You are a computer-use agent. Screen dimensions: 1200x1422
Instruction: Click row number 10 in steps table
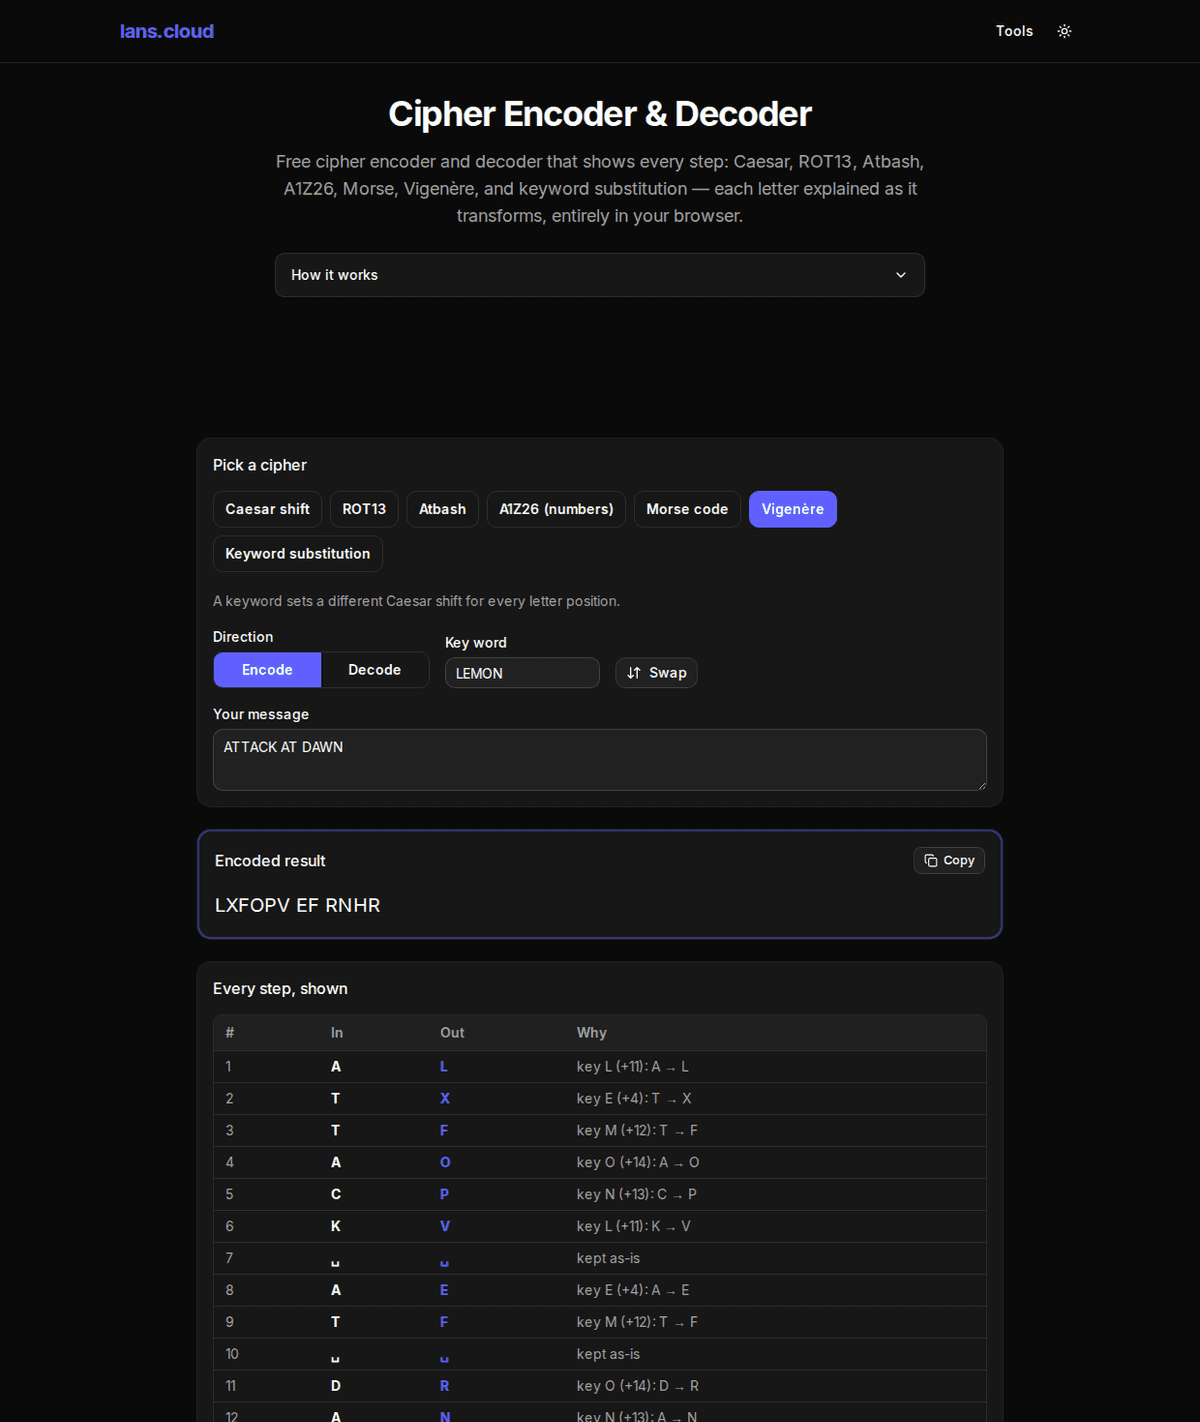coord(232,1355)
